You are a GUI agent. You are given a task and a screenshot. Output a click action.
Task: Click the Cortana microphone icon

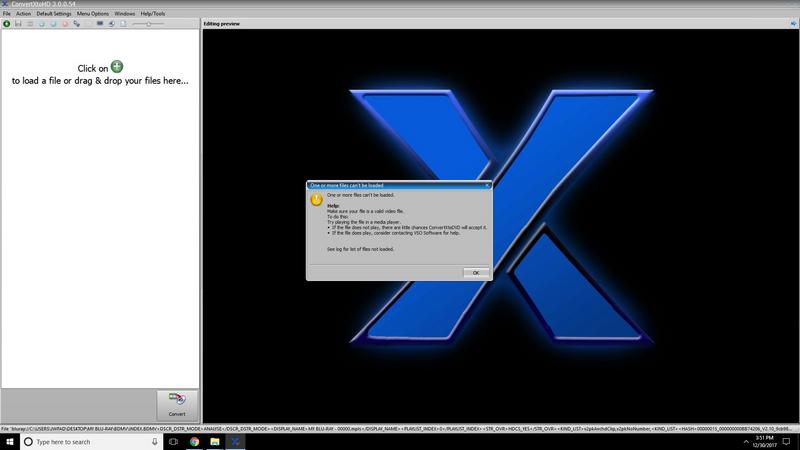[x=155, y=442]
